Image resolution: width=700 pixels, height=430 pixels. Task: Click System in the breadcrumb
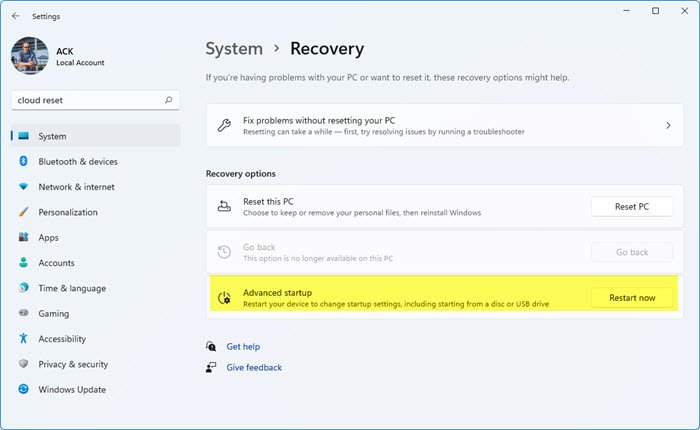234,49
